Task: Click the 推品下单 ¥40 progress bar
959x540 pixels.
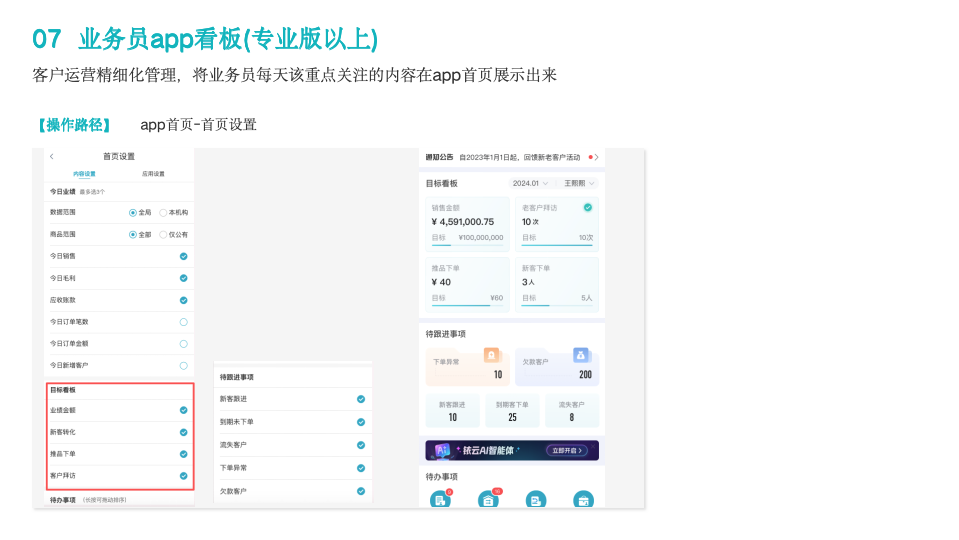Action: (x=467, y=305)
